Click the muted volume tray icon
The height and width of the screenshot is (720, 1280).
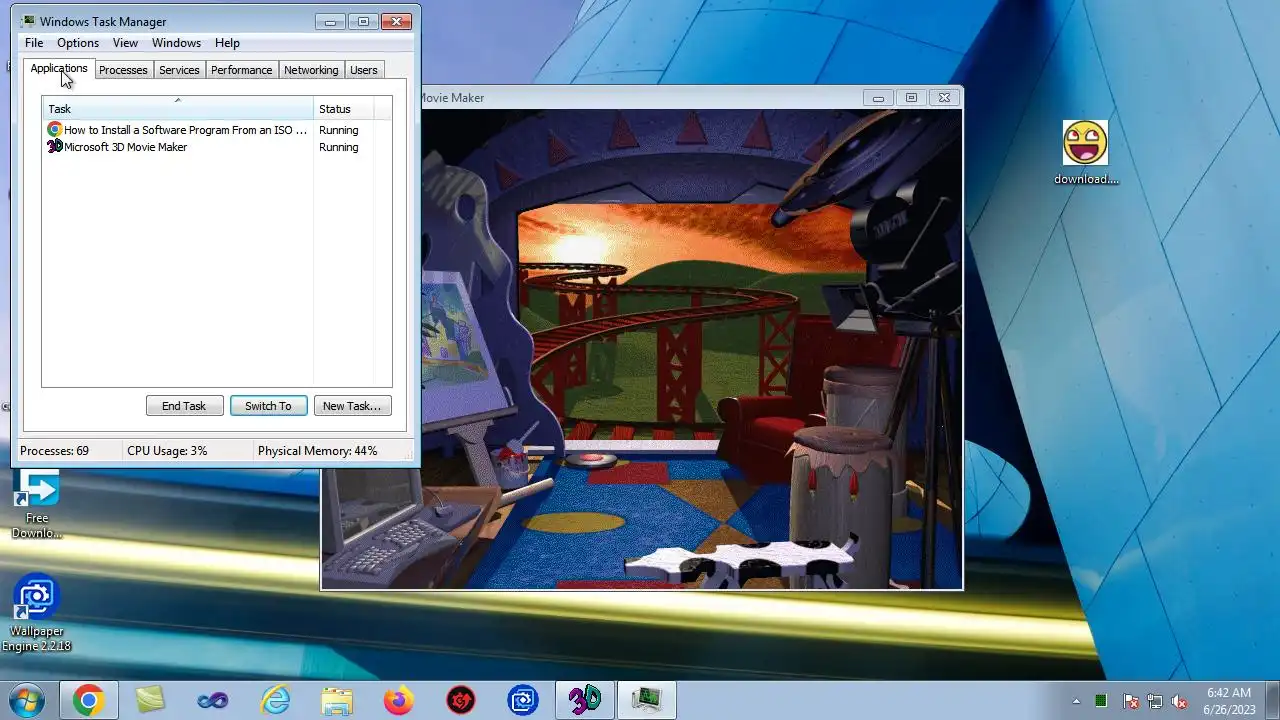(x=1179, y=701)
